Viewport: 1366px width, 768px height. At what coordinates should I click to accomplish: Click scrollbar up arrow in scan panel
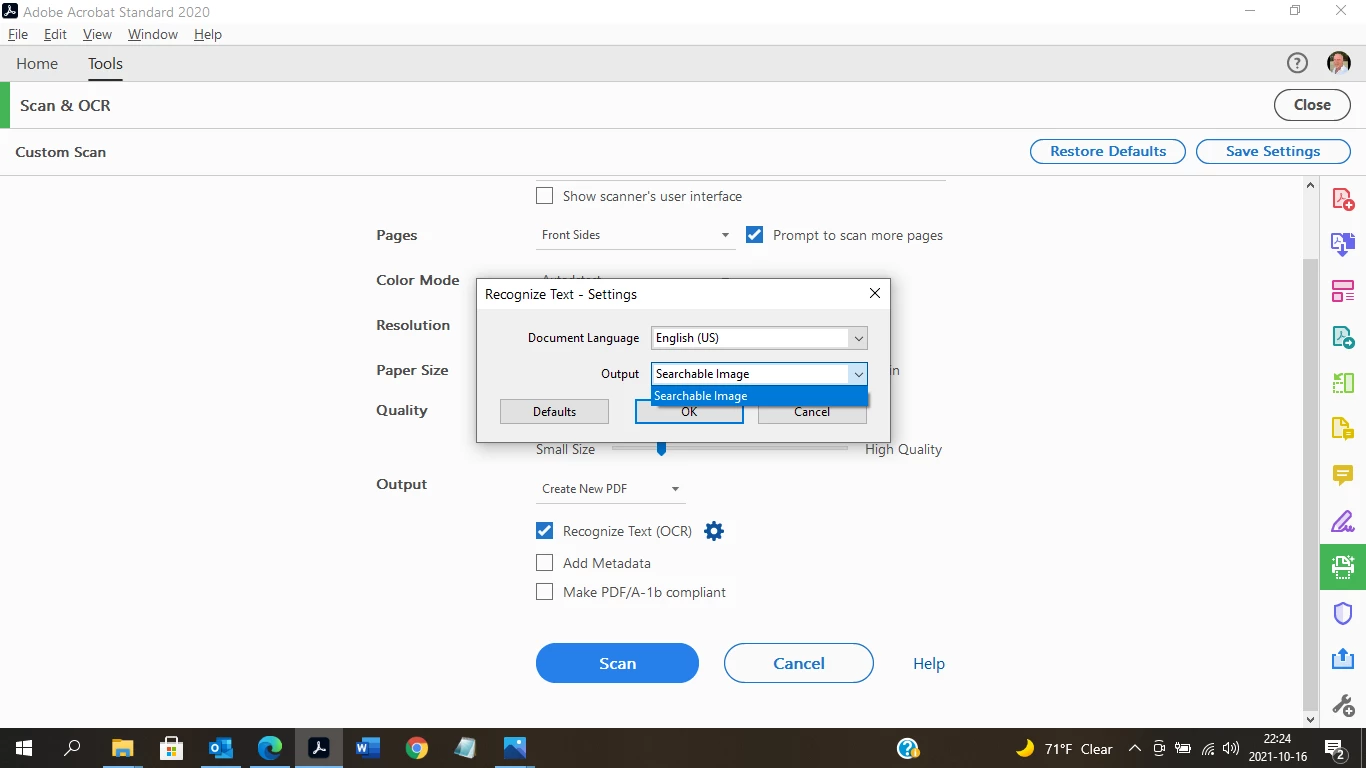point(1311,186)
